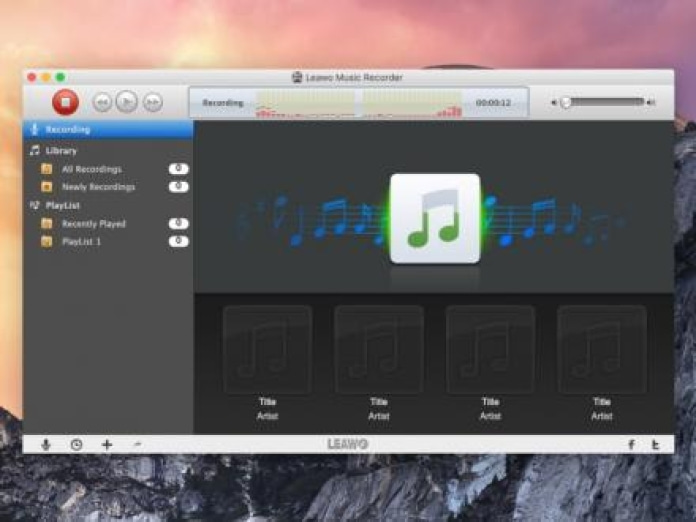Click the fast-forward next track button

pos(153,103)
